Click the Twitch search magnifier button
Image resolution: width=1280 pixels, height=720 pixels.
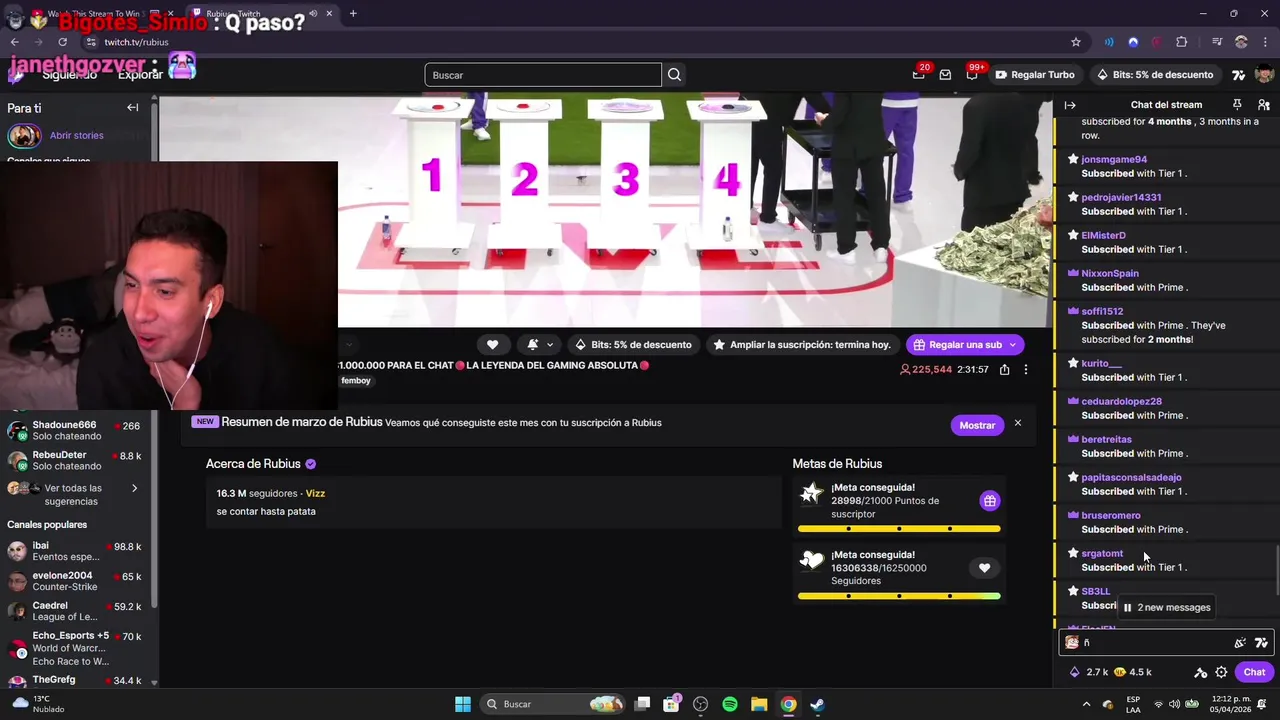674,75
